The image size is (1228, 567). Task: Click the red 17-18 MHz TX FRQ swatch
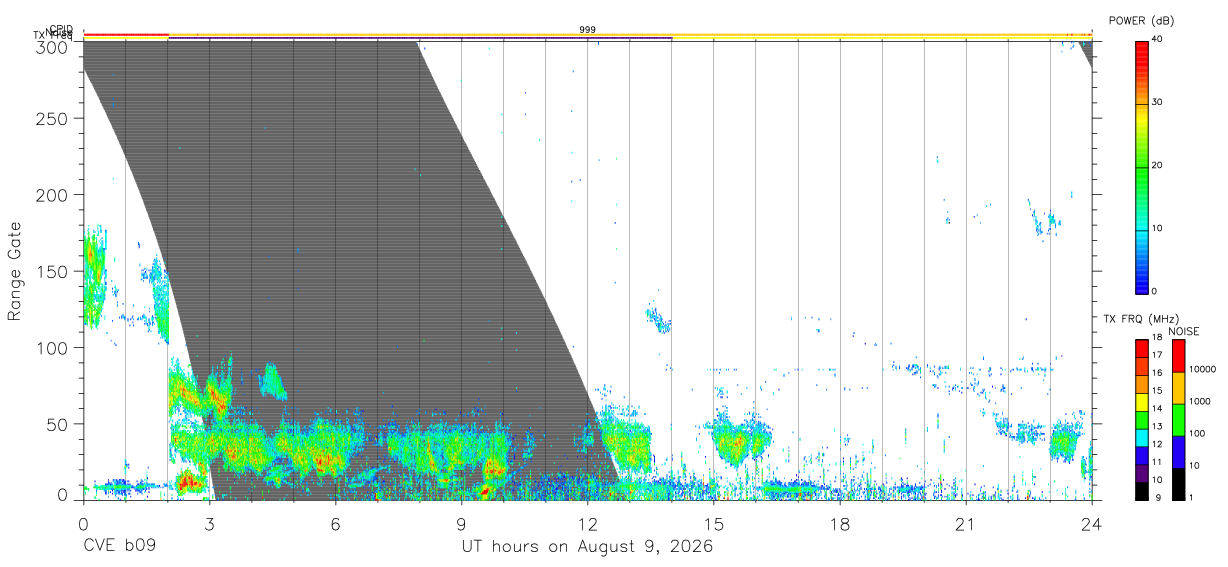click(x=1142, y=347)
